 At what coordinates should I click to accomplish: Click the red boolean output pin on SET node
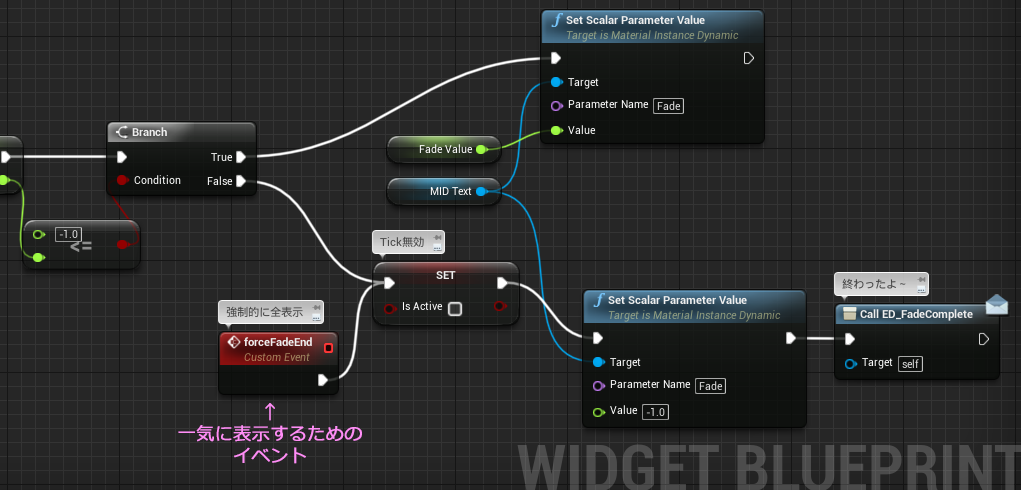[499, 306]
